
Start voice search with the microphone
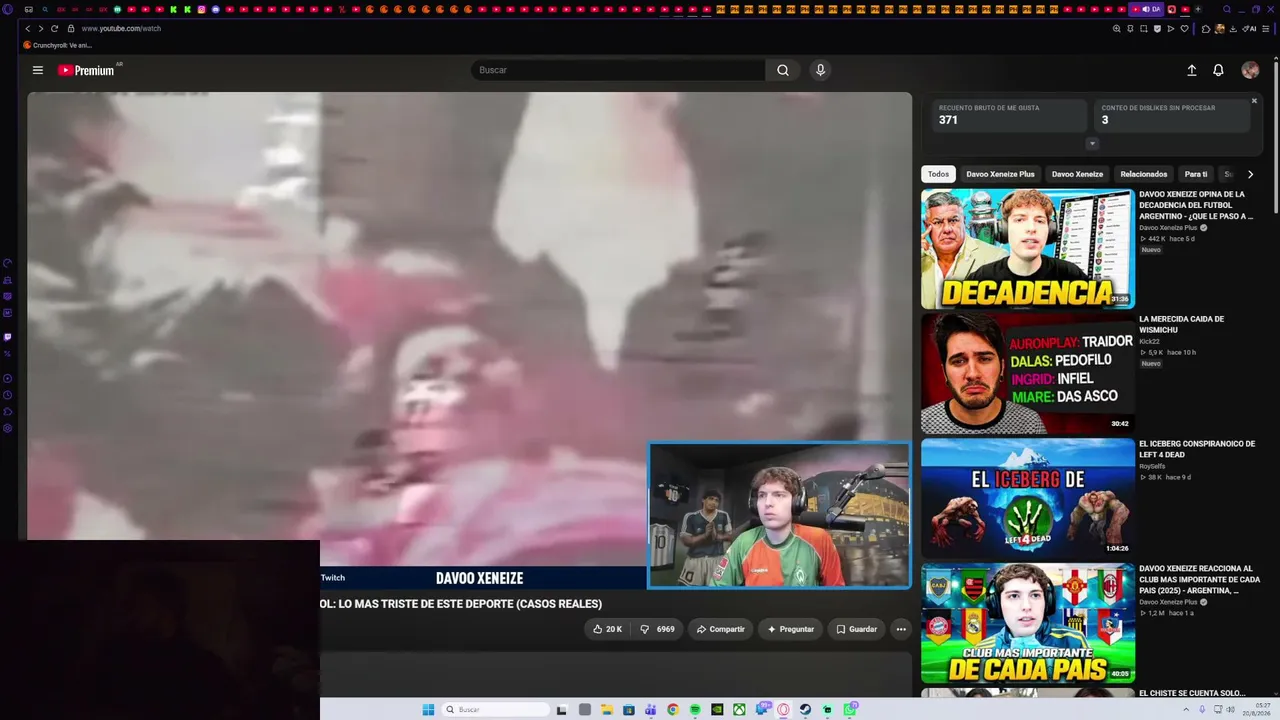[820, 70]
